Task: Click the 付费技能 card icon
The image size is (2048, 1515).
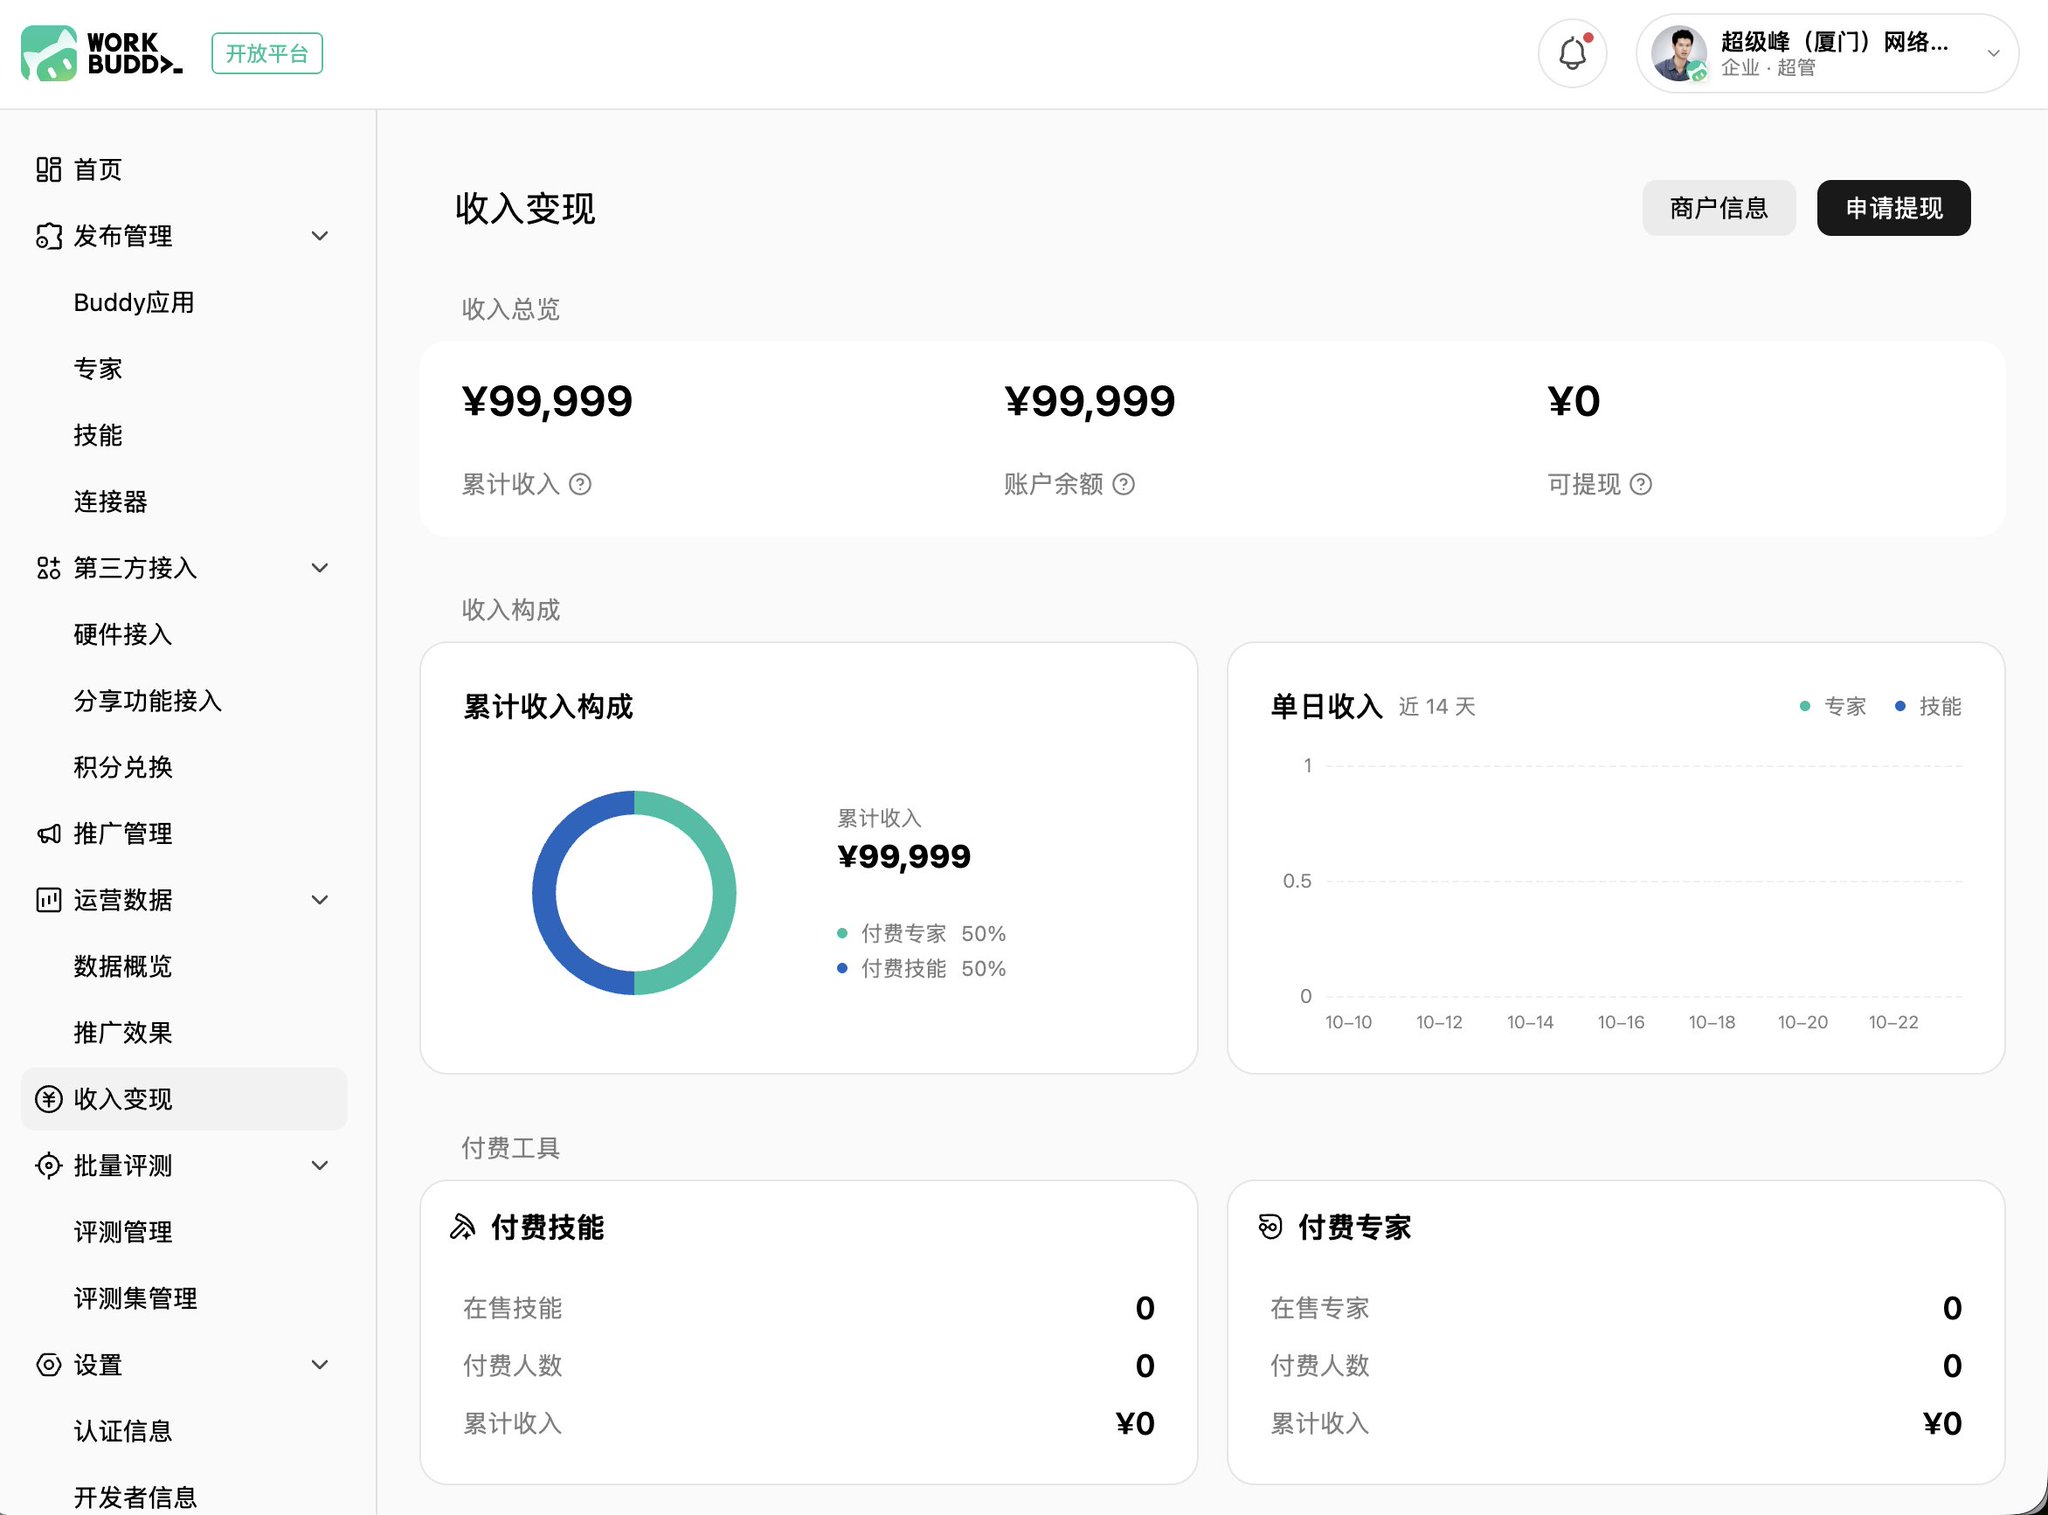Action: pyautogui.click(x=463, y=1227)
